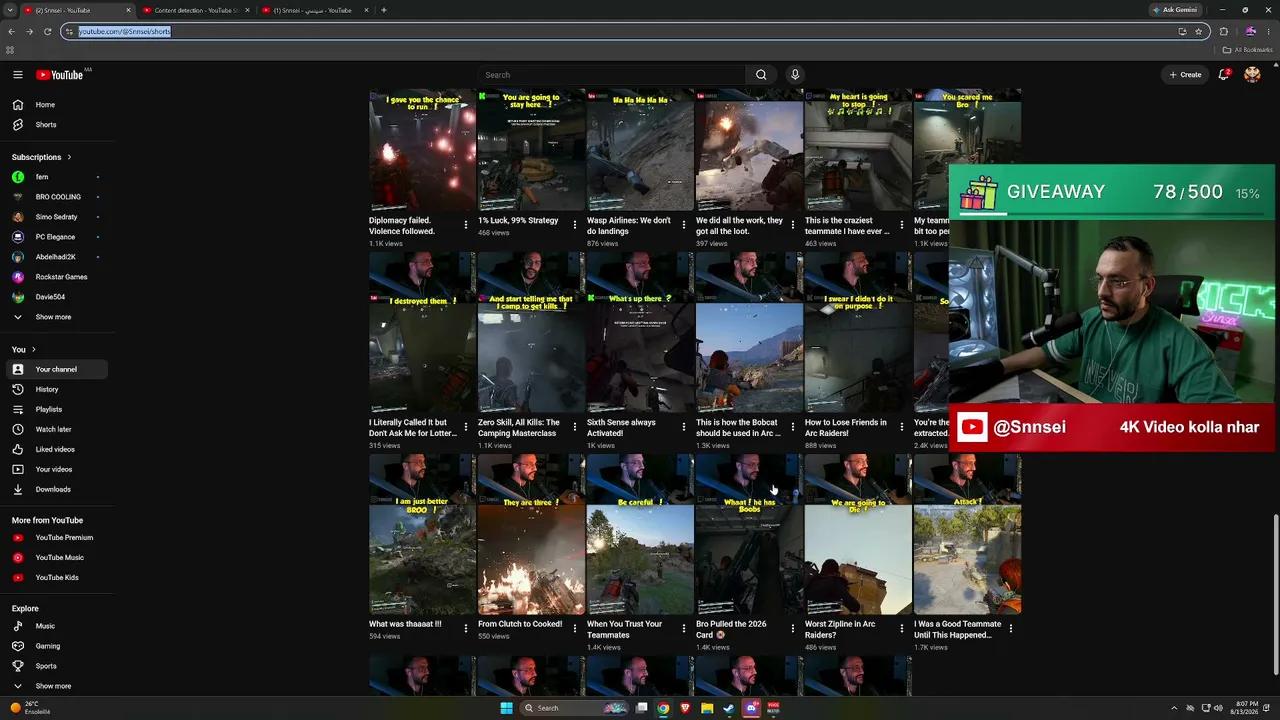Show hidden system tray icons

(x=1174, y=708)
